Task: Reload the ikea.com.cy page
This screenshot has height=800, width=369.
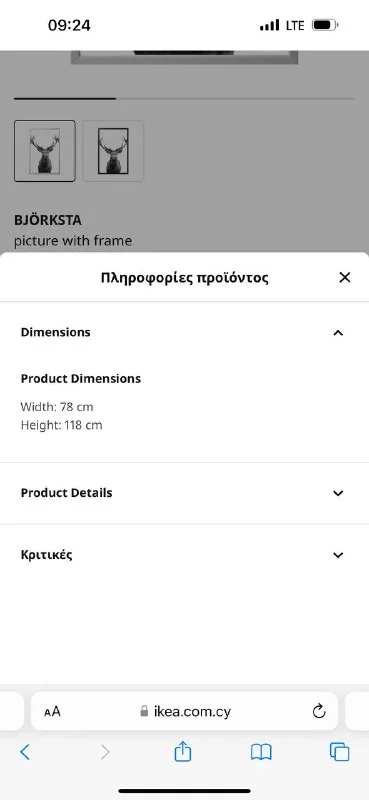Action: [319, 711]
